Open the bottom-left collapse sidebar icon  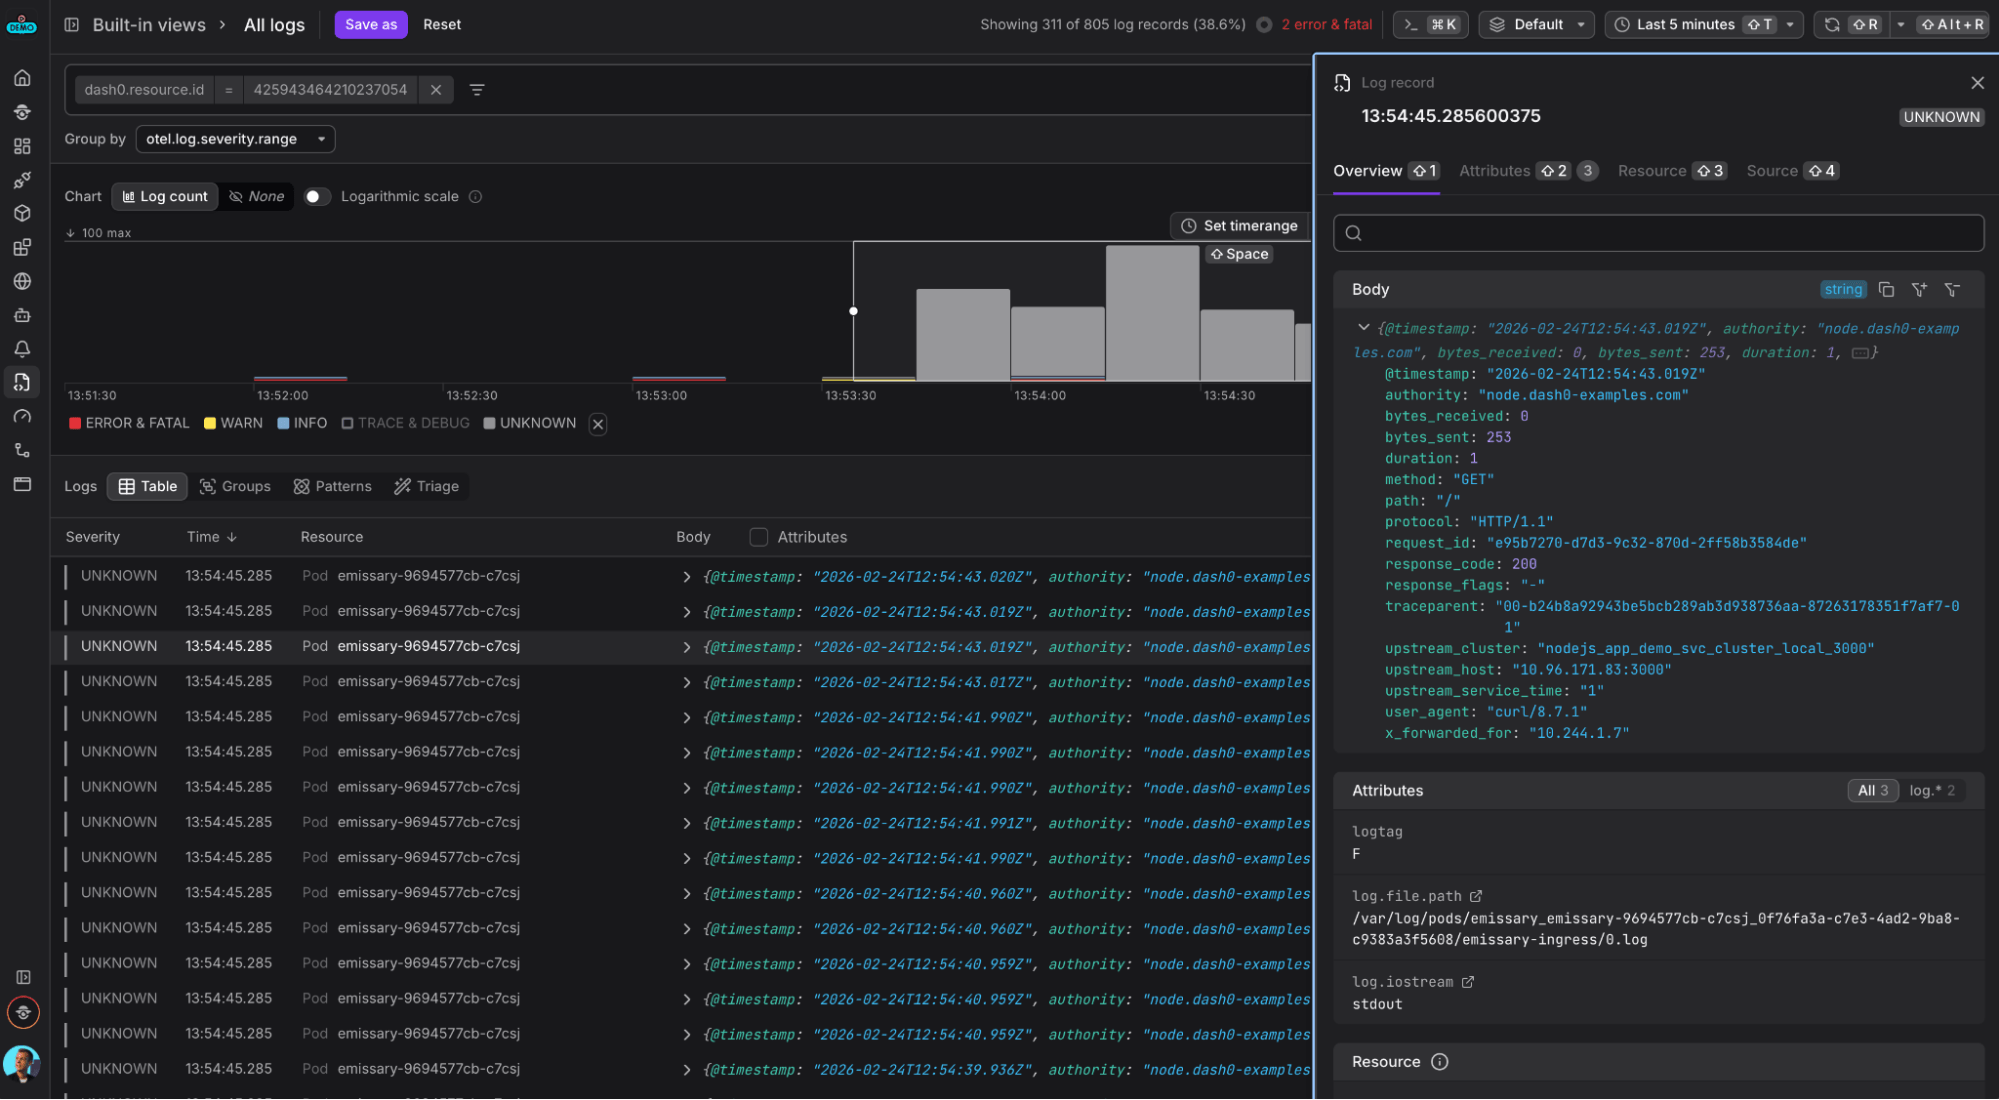click(x=22, y=977)
